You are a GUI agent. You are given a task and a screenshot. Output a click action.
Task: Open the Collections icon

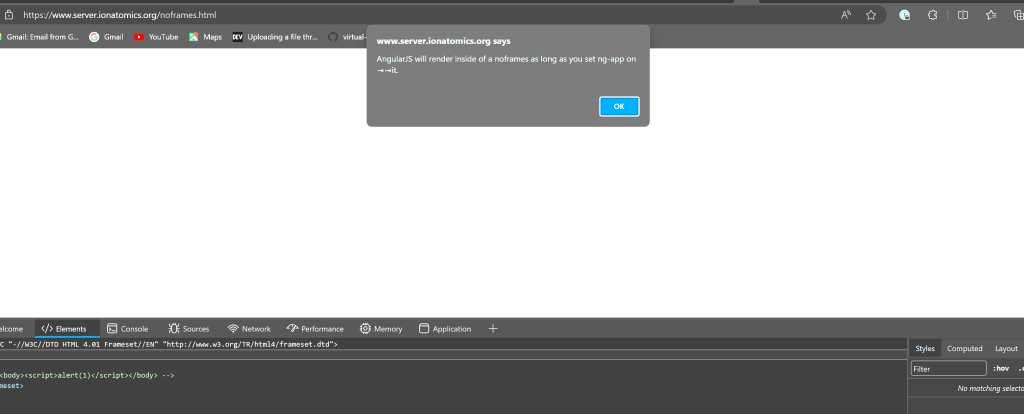pos(1017,15)
